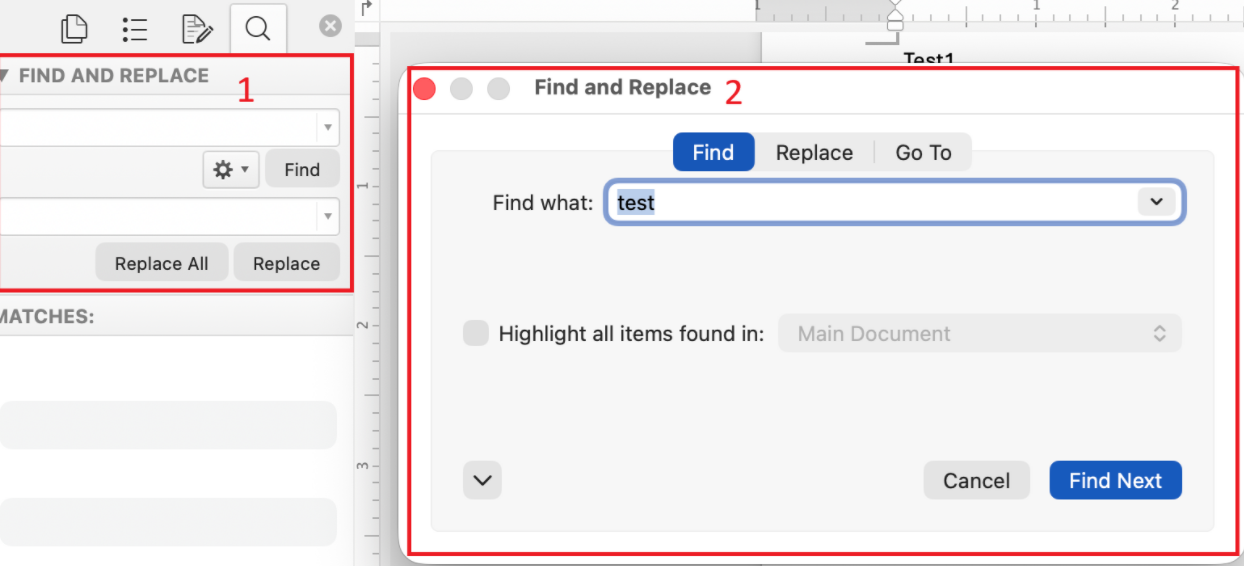Open the Find what history dropdown arrow
Image resolution: width=1244 pixels, height=566 pixels.
[x=1156, y=202]
